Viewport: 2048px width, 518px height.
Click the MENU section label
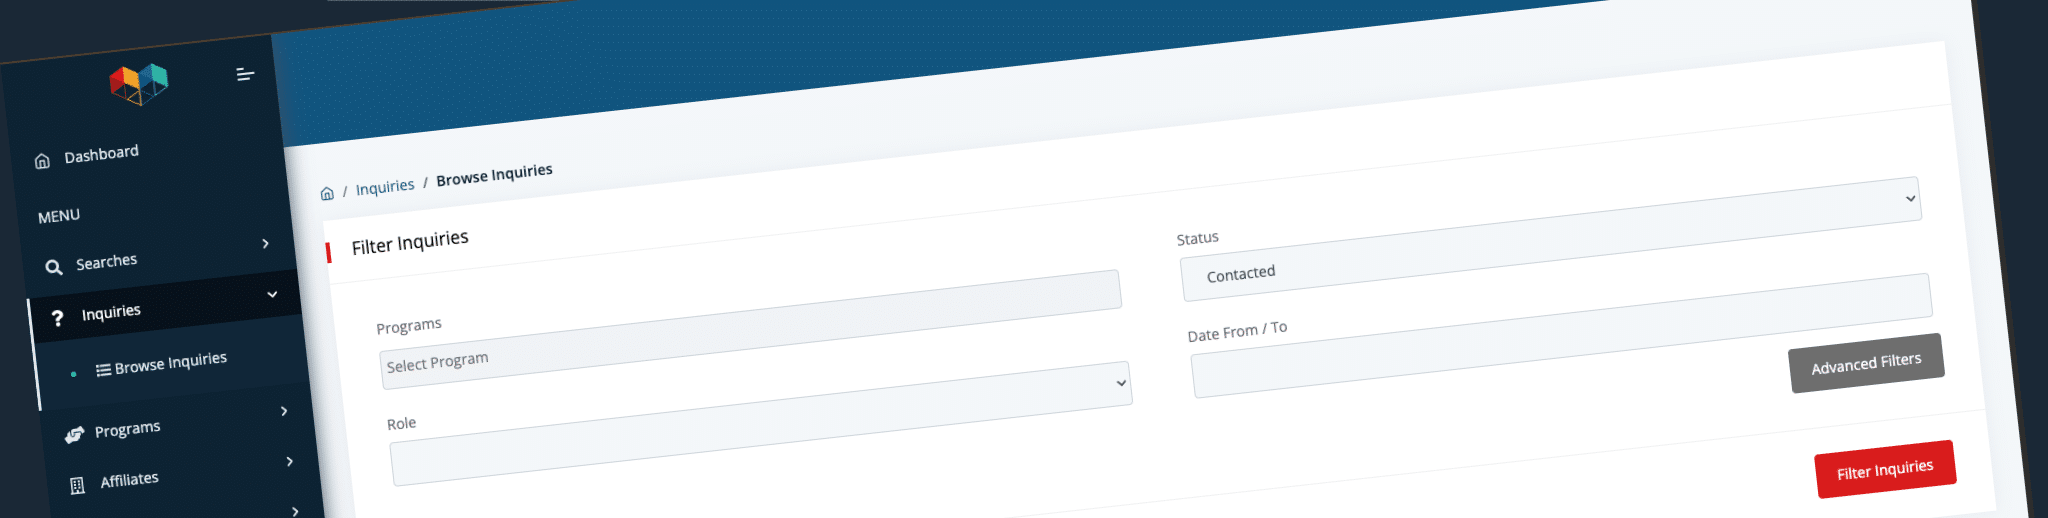point(59,216)
